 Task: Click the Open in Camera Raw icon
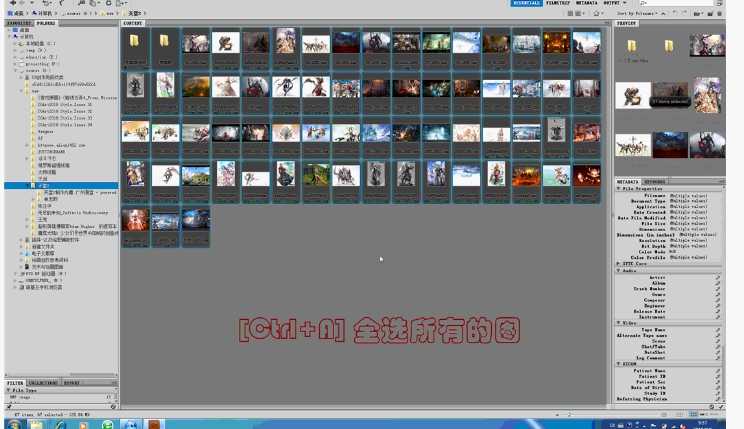click(108, 3)
